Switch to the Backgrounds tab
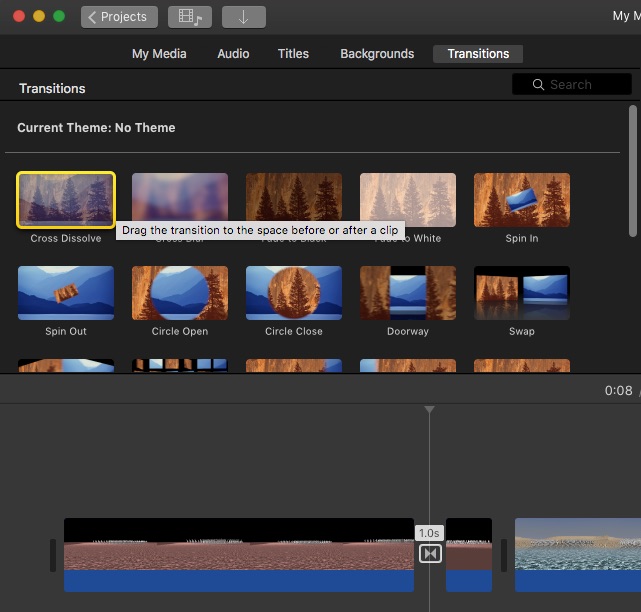This screenshot has width=641, height=612. [x=377, y=54]
